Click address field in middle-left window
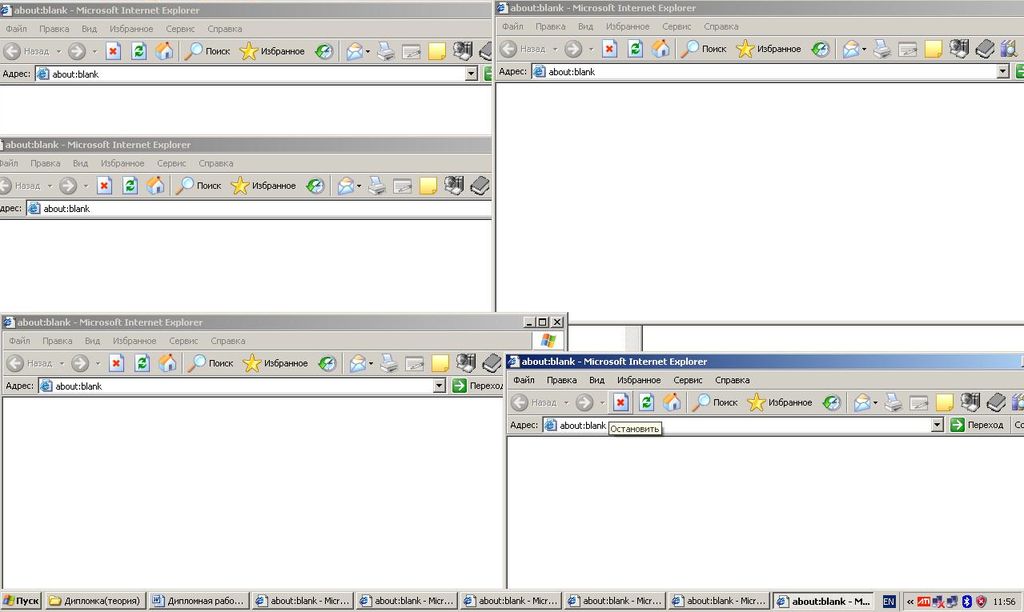Image resolution: width=1024 pixels, height=612 pixels. click(x=259, y=208)
